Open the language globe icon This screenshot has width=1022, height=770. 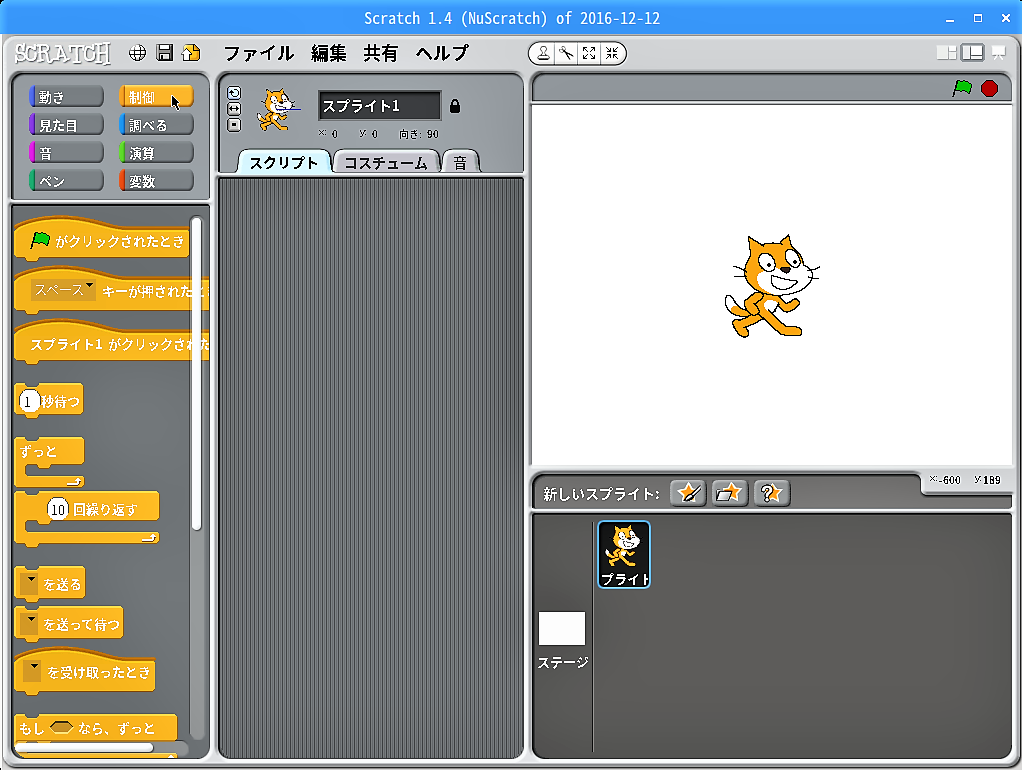[137, 53]
